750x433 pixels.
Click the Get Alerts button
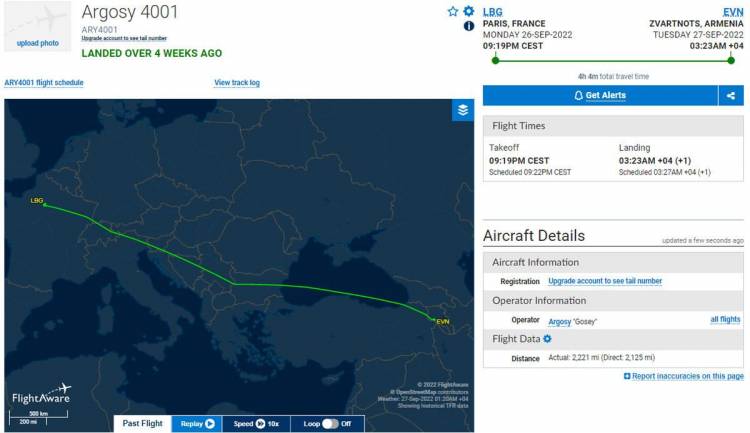click(x=600, y=96)
